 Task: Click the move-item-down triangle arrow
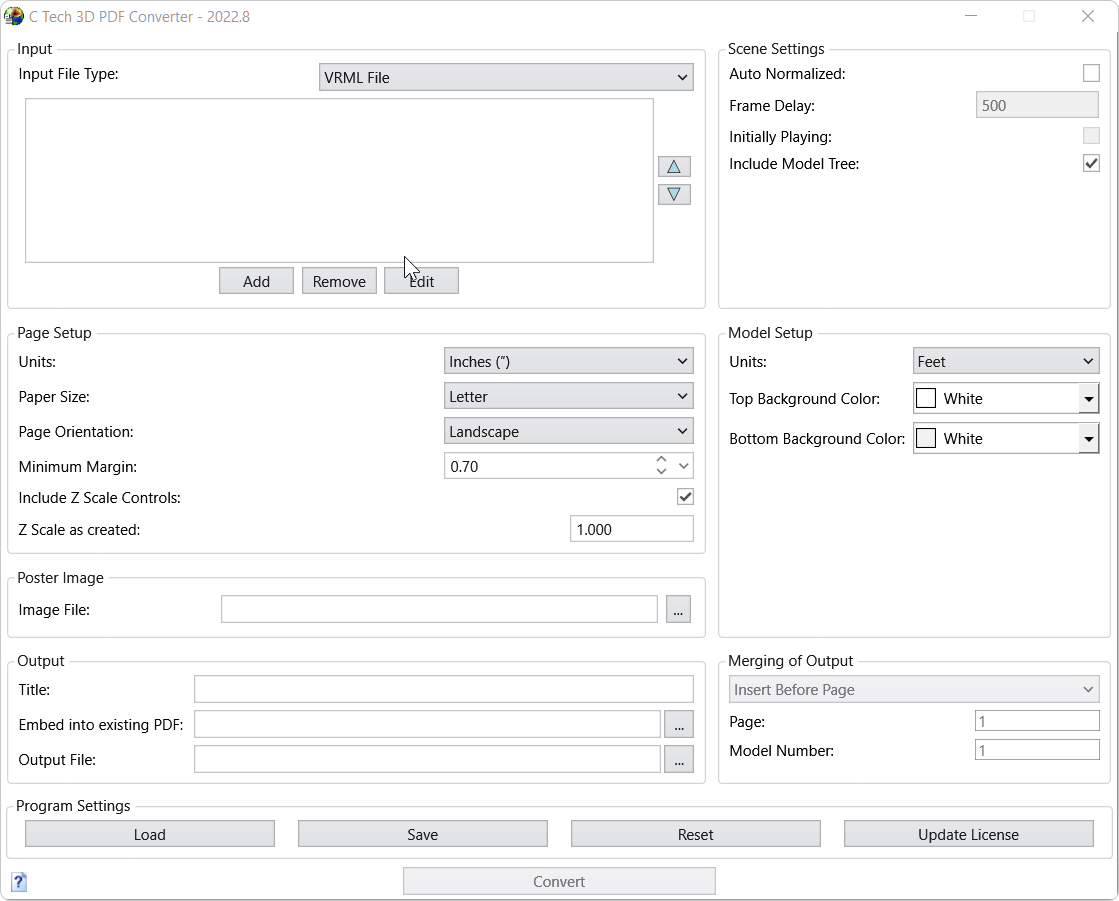click(674, 194)
